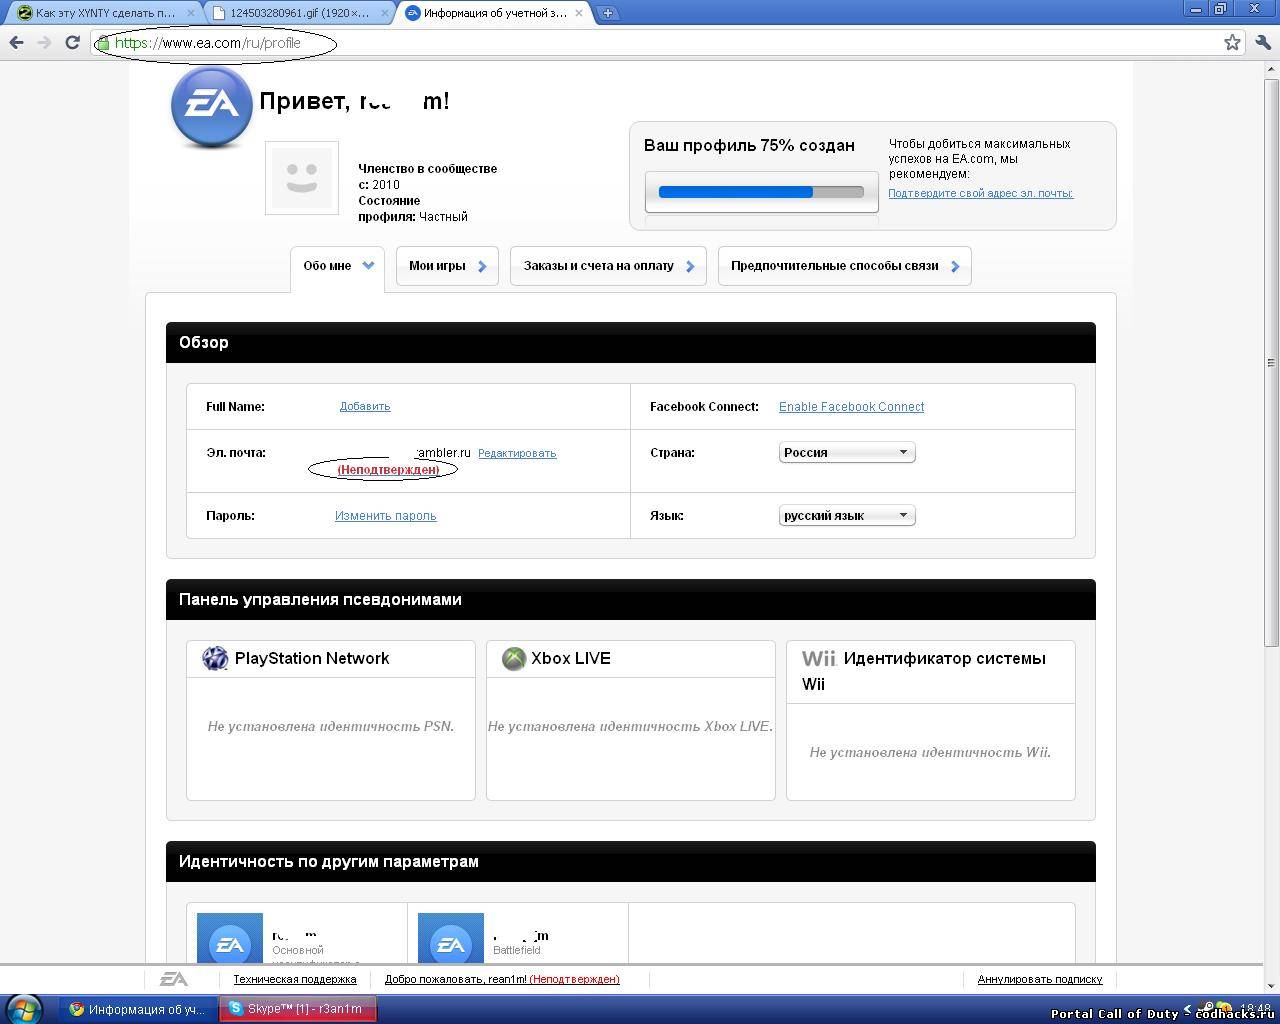Bookmark this page with the star icon
Image resolution: width=1280 pixels, height=1024 pixels.
click(1232, 42)
